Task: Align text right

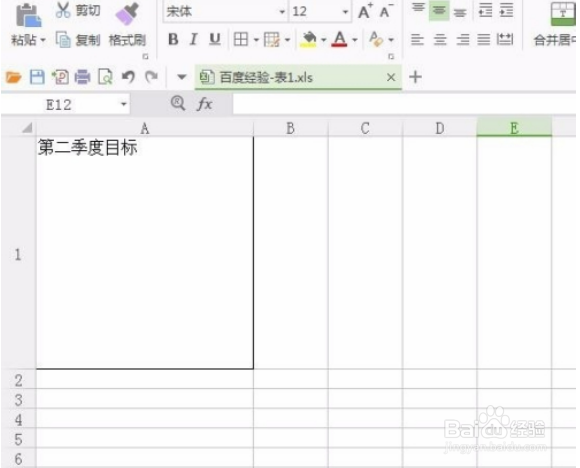Action: click(462, 39)
